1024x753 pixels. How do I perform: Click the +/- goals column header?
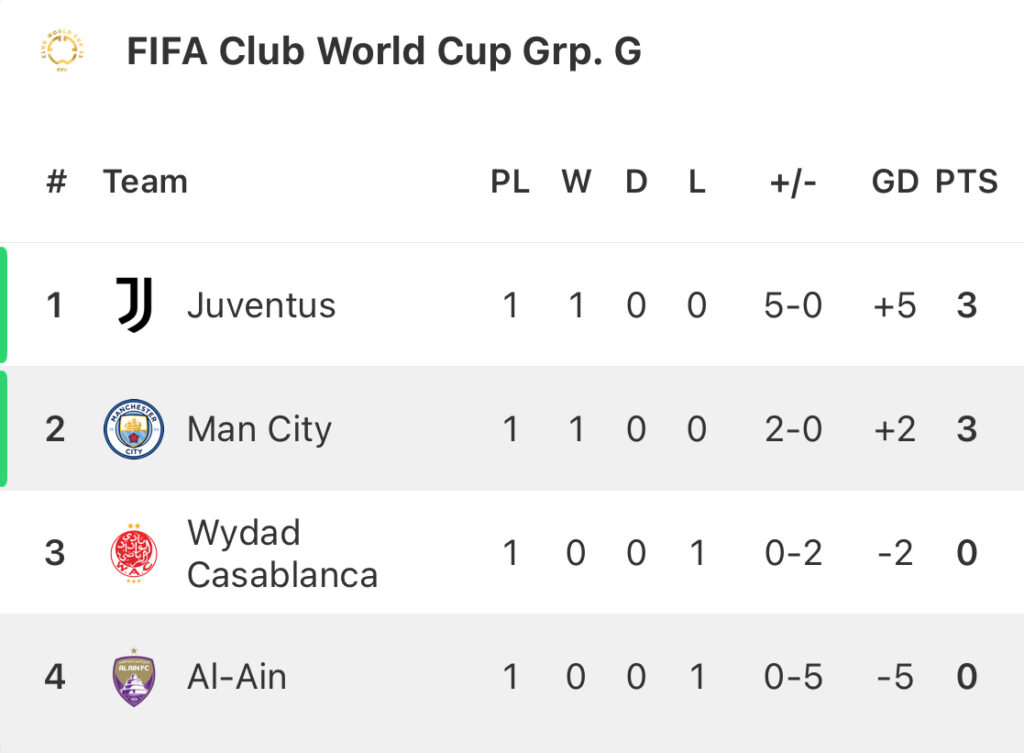click(x=793, y=183)
